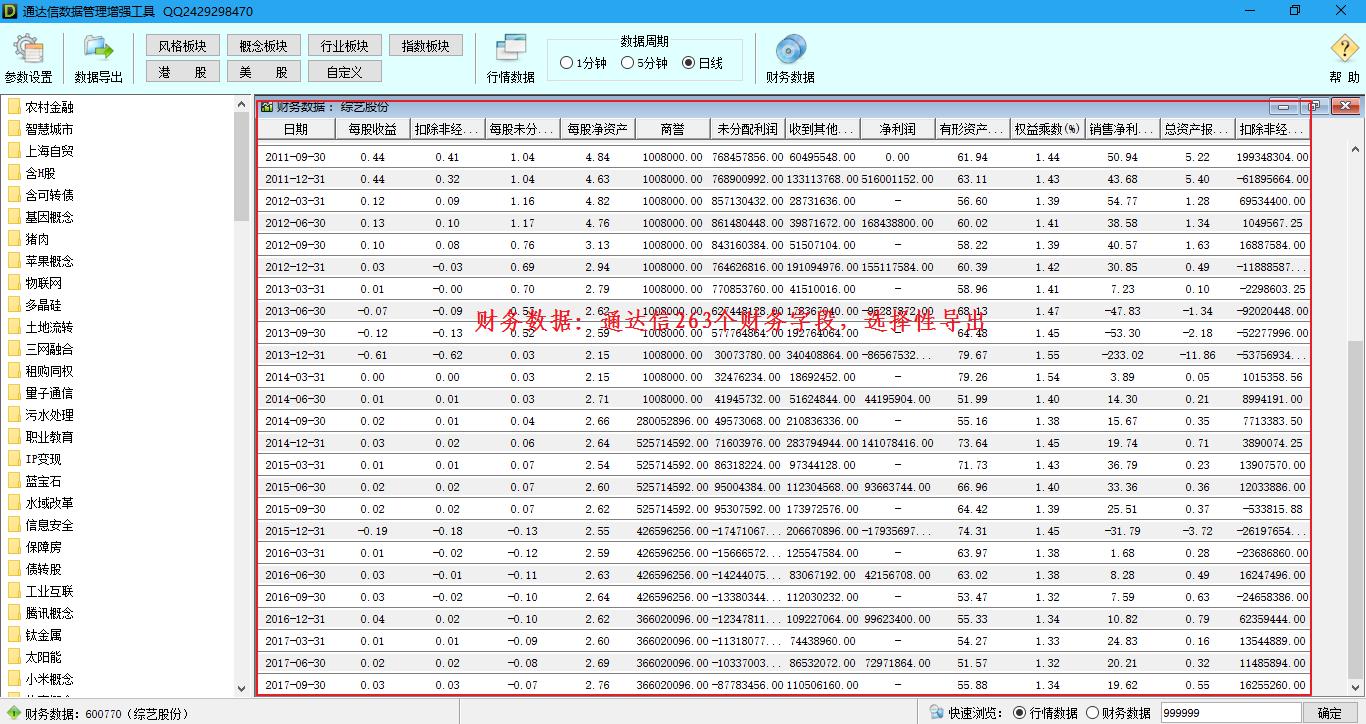Viewport: 1366px width, 724px height.
Task: Open 帮助 help
Action: coord(1344,55)
